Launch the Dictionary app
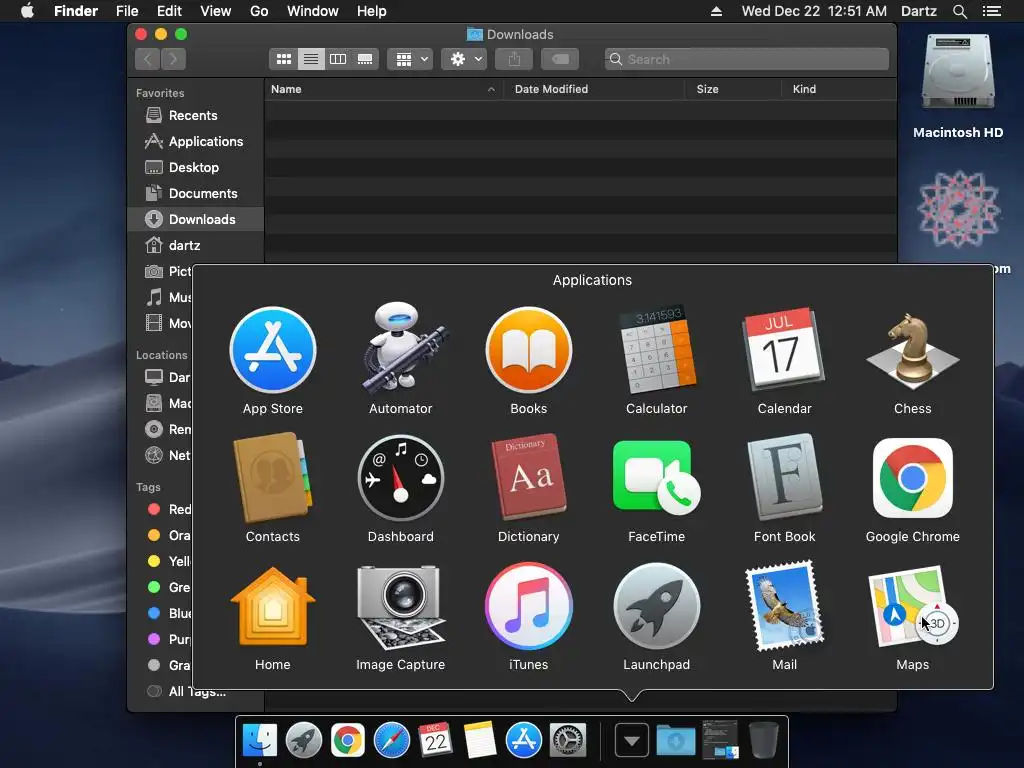The height and width of the screenshot is (768, 1024). pyautogui.click(x=529, y=478)
